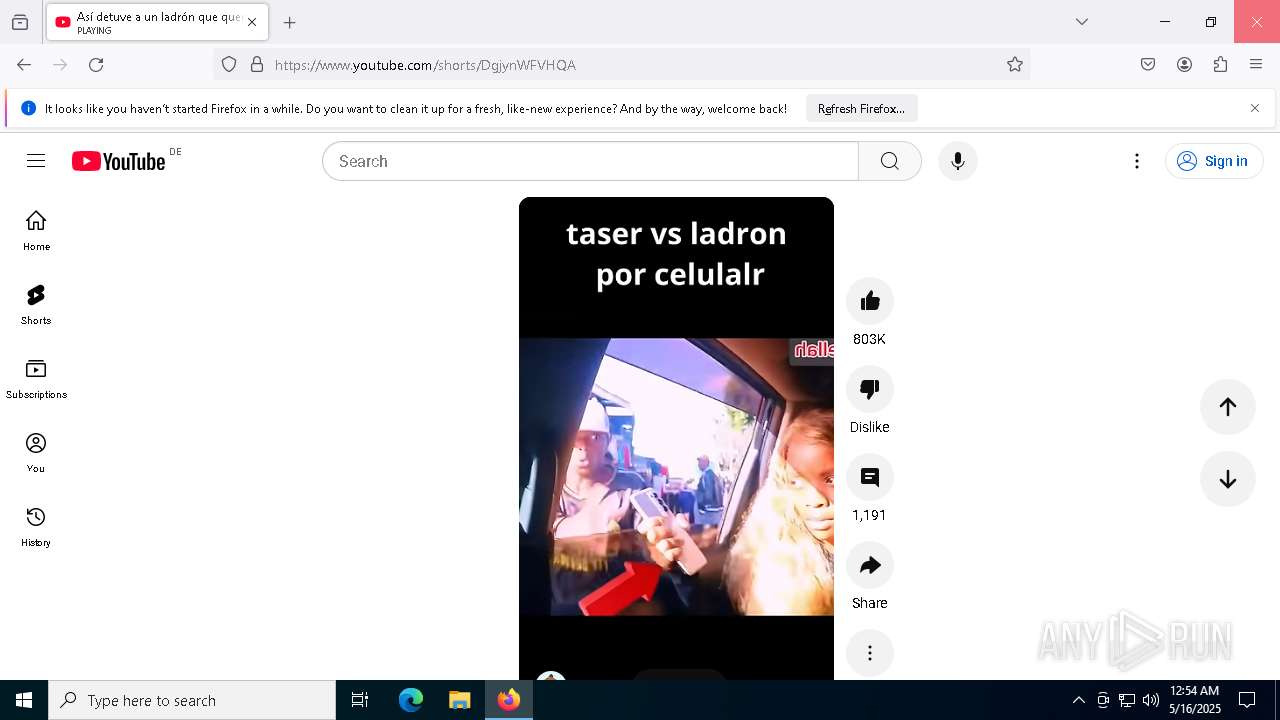Go to YouTube home via logo
The image size is (1280, 720).
pos(118,161)
